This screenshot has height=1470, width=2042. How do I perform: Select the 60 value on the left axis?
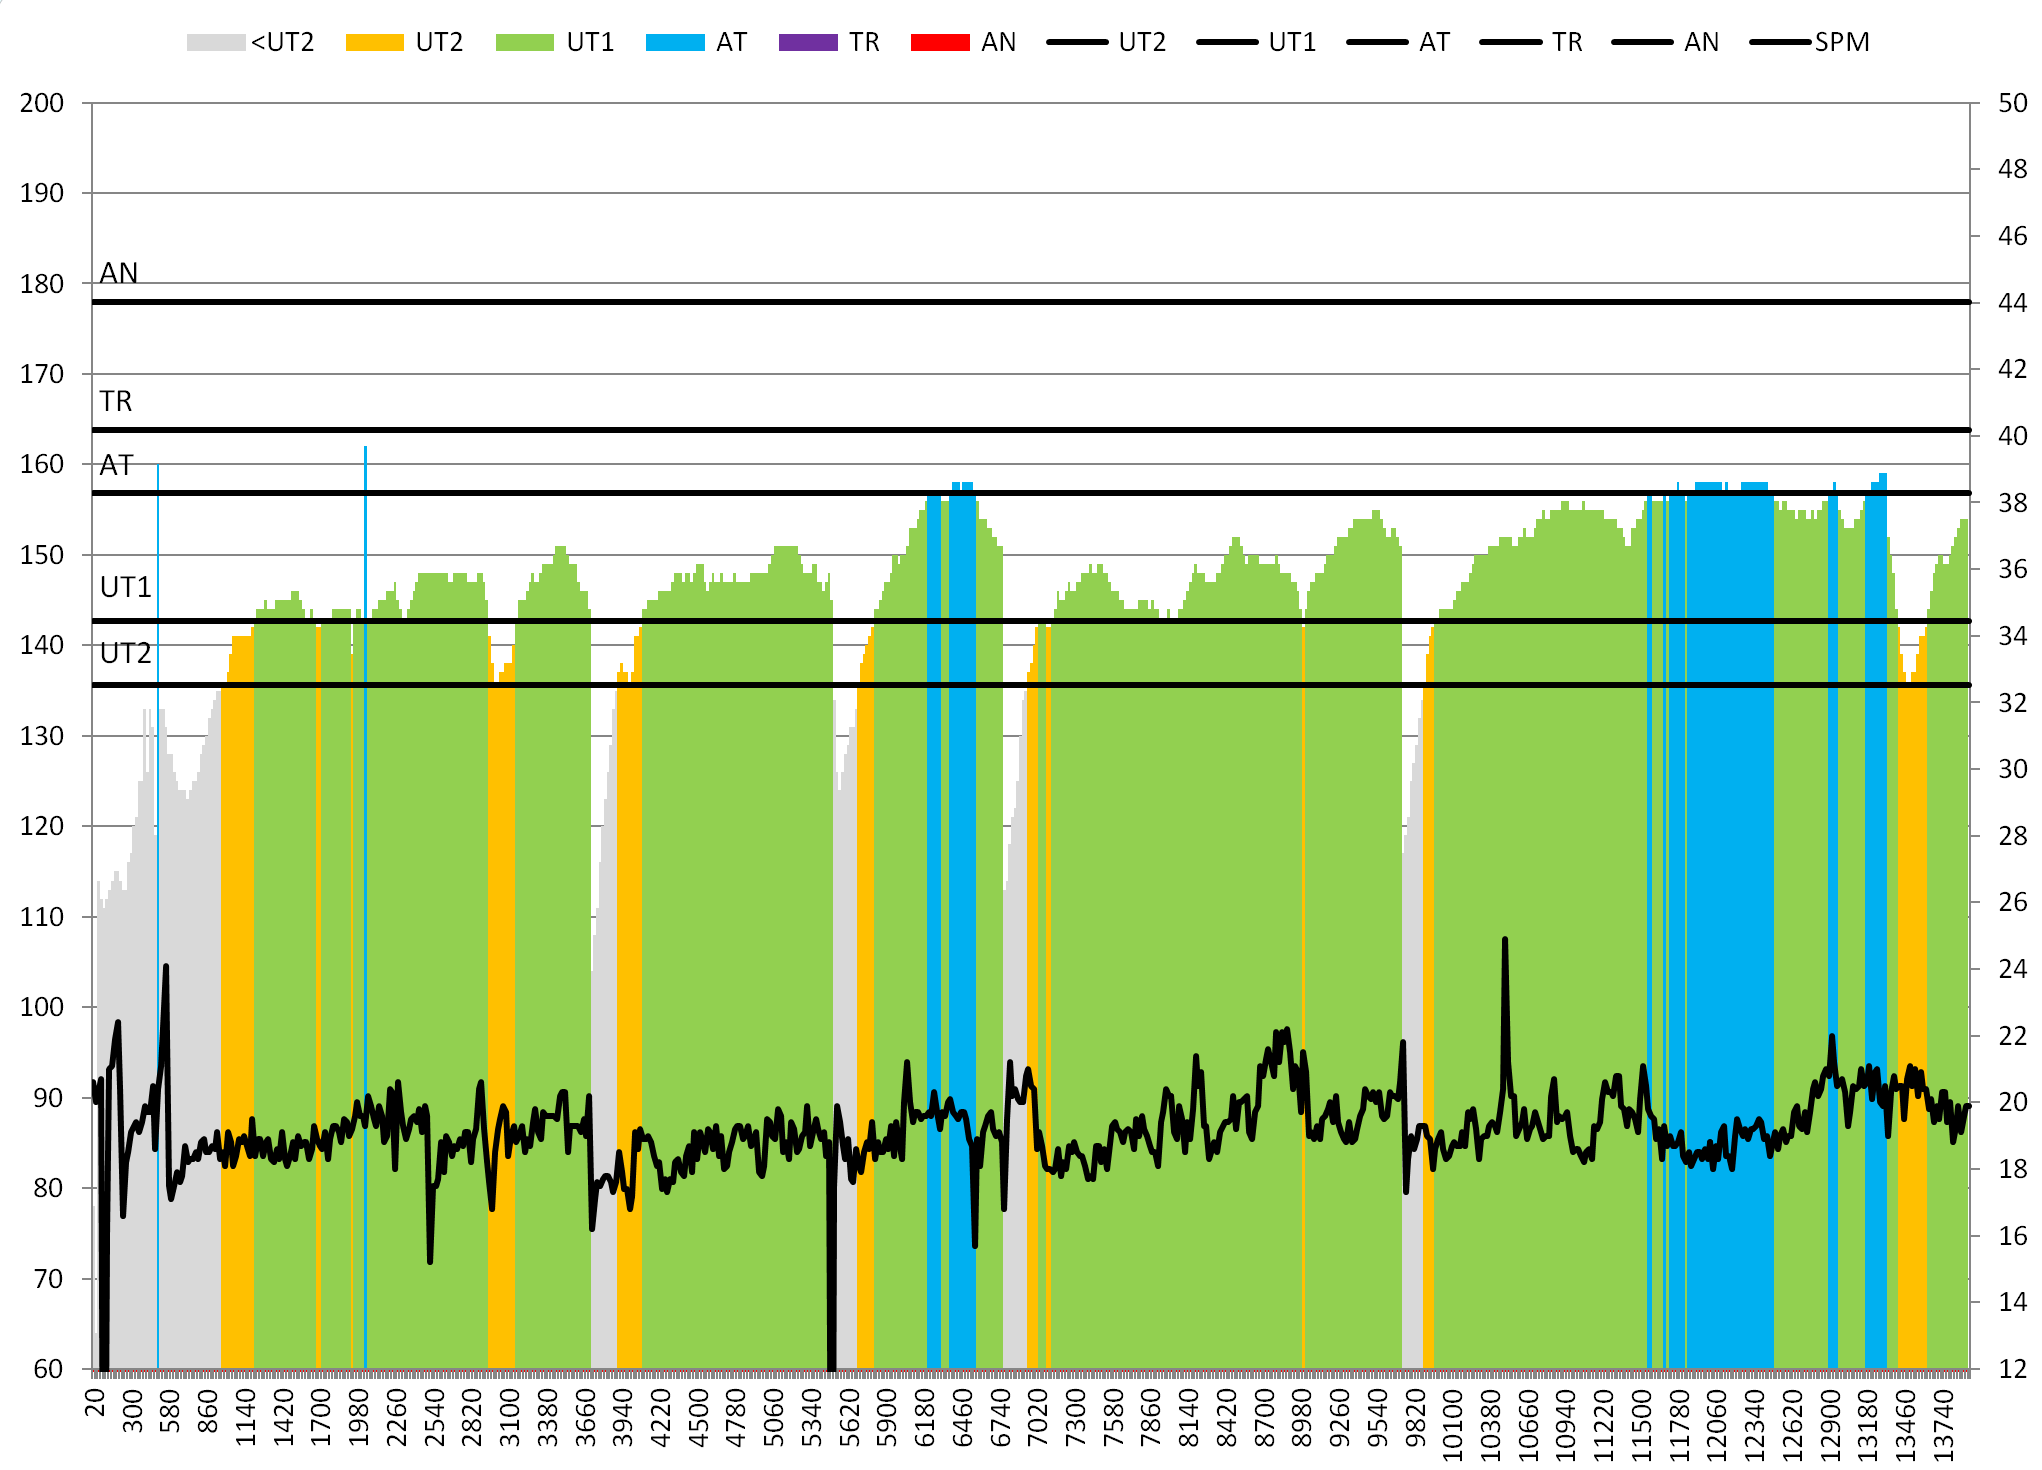pyautogui.click(x=48, y=1369)
